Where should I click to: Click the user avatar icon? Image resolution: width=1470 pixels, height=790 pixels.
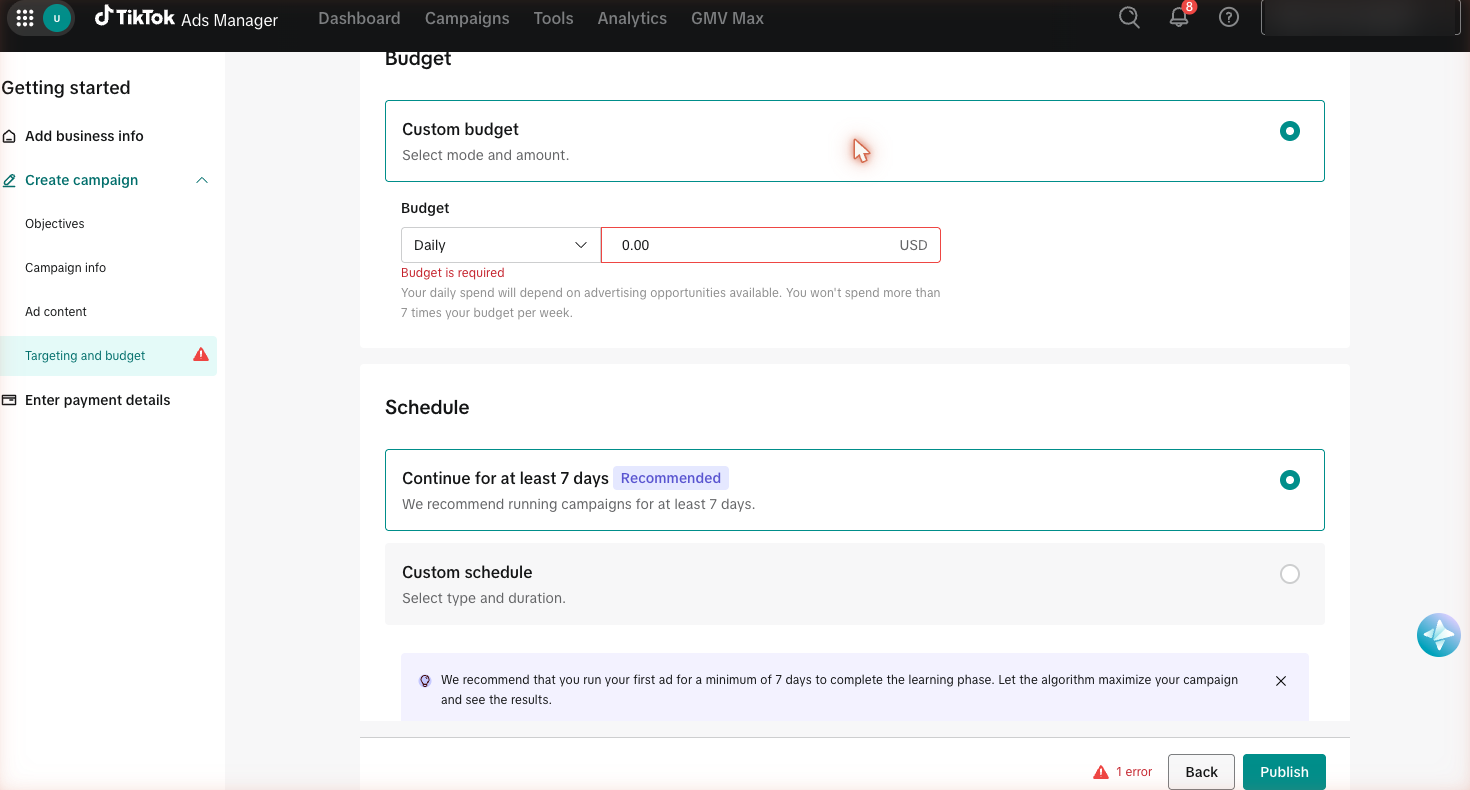click(x=57, y=18)
